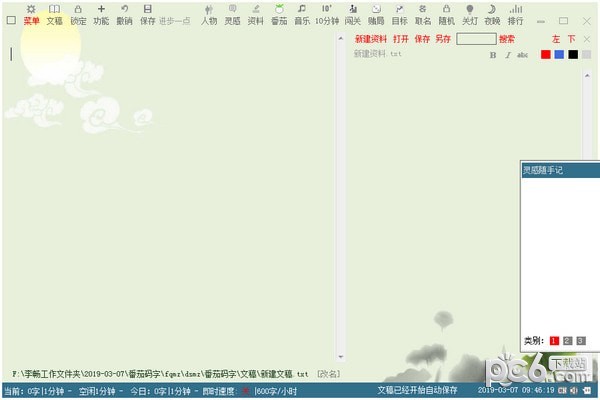Select the blue color swatch

559,54
